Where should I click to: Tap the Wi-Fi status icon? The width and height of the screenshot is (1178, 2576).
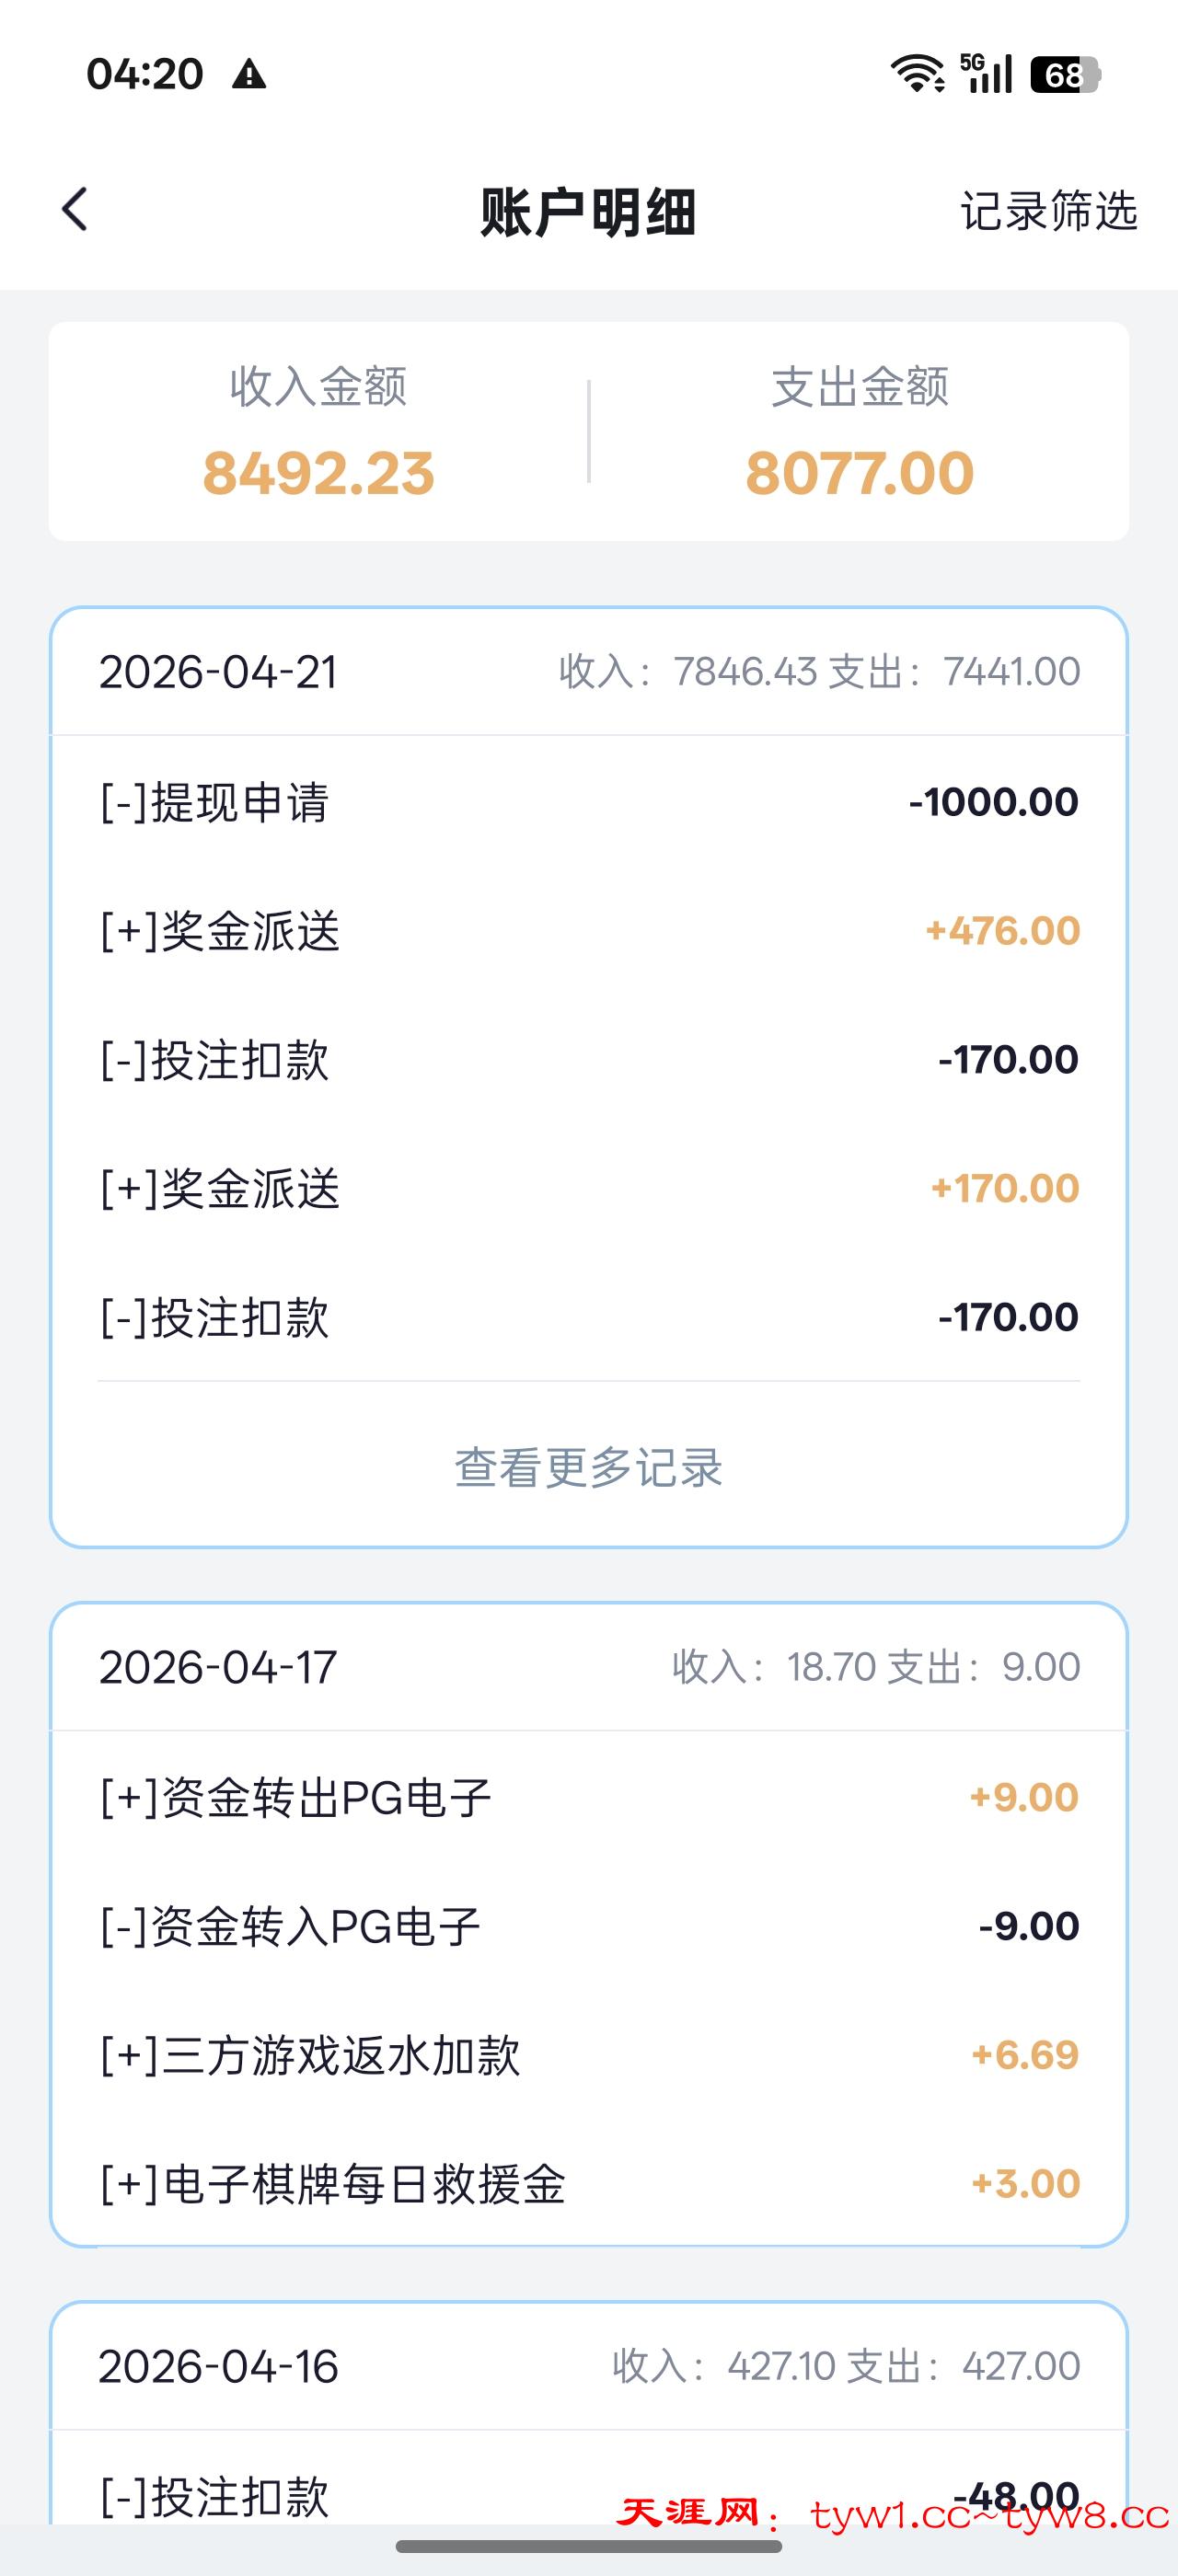pos(917,74)
